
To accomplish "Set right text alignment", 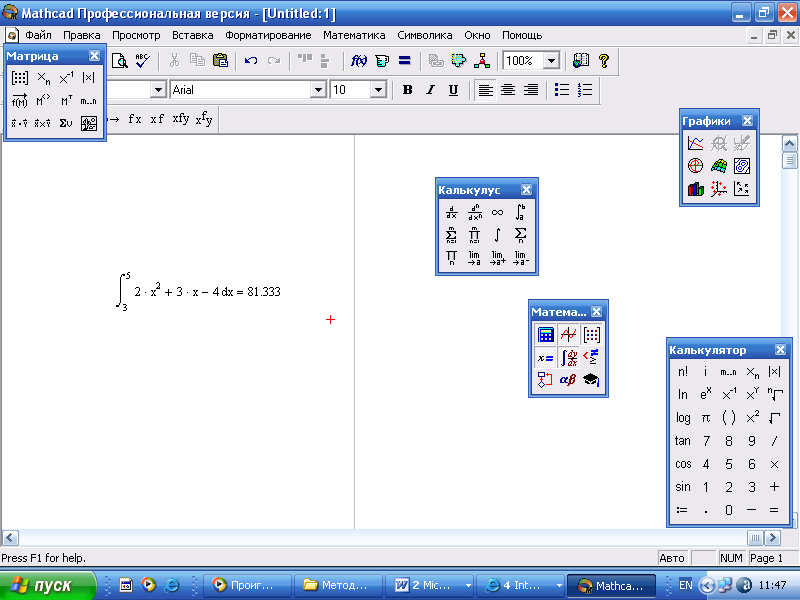I will pos(531,90).
